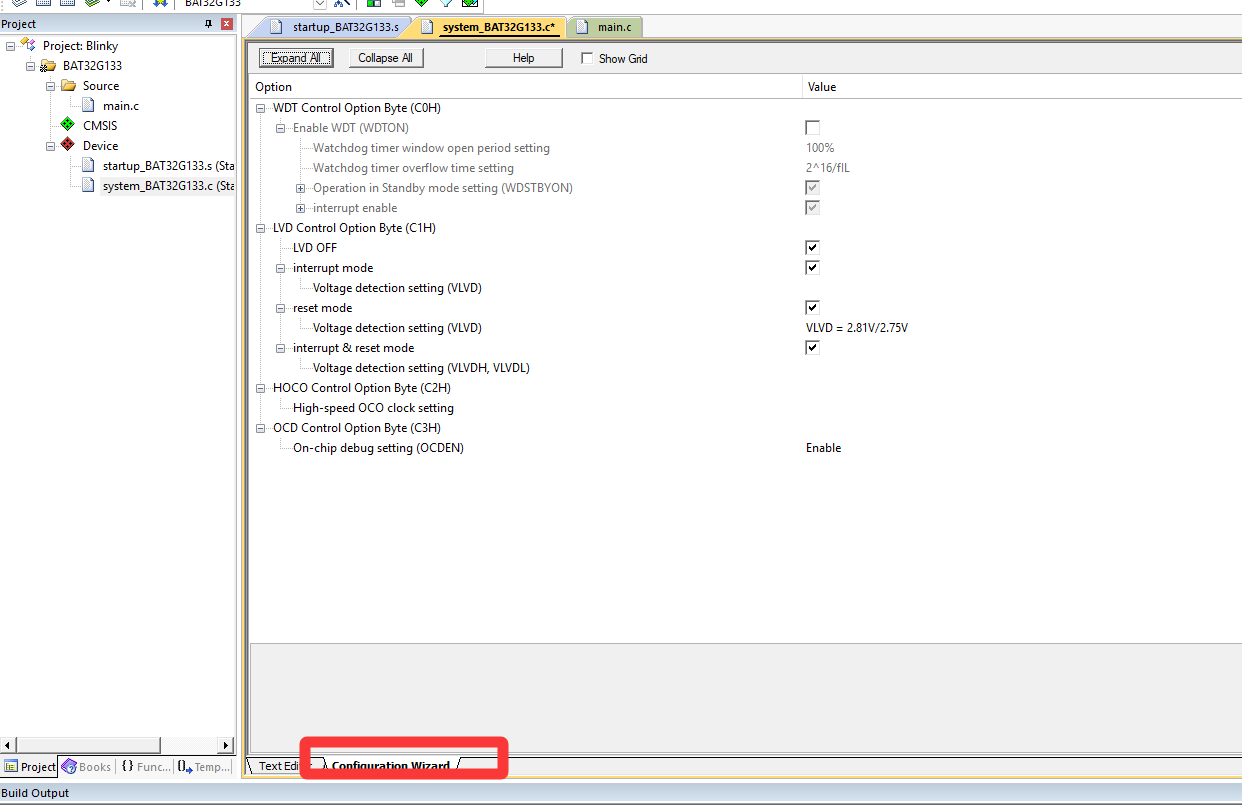Select system_BAT32G133.c in the project tree

(168, 186)
